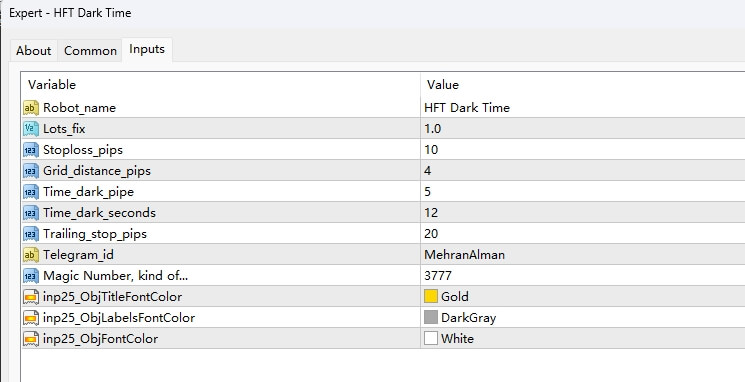Select the Inputs tab
This screenshot has height=382, width=745.
pyautogui.click(x=147, y=49)
